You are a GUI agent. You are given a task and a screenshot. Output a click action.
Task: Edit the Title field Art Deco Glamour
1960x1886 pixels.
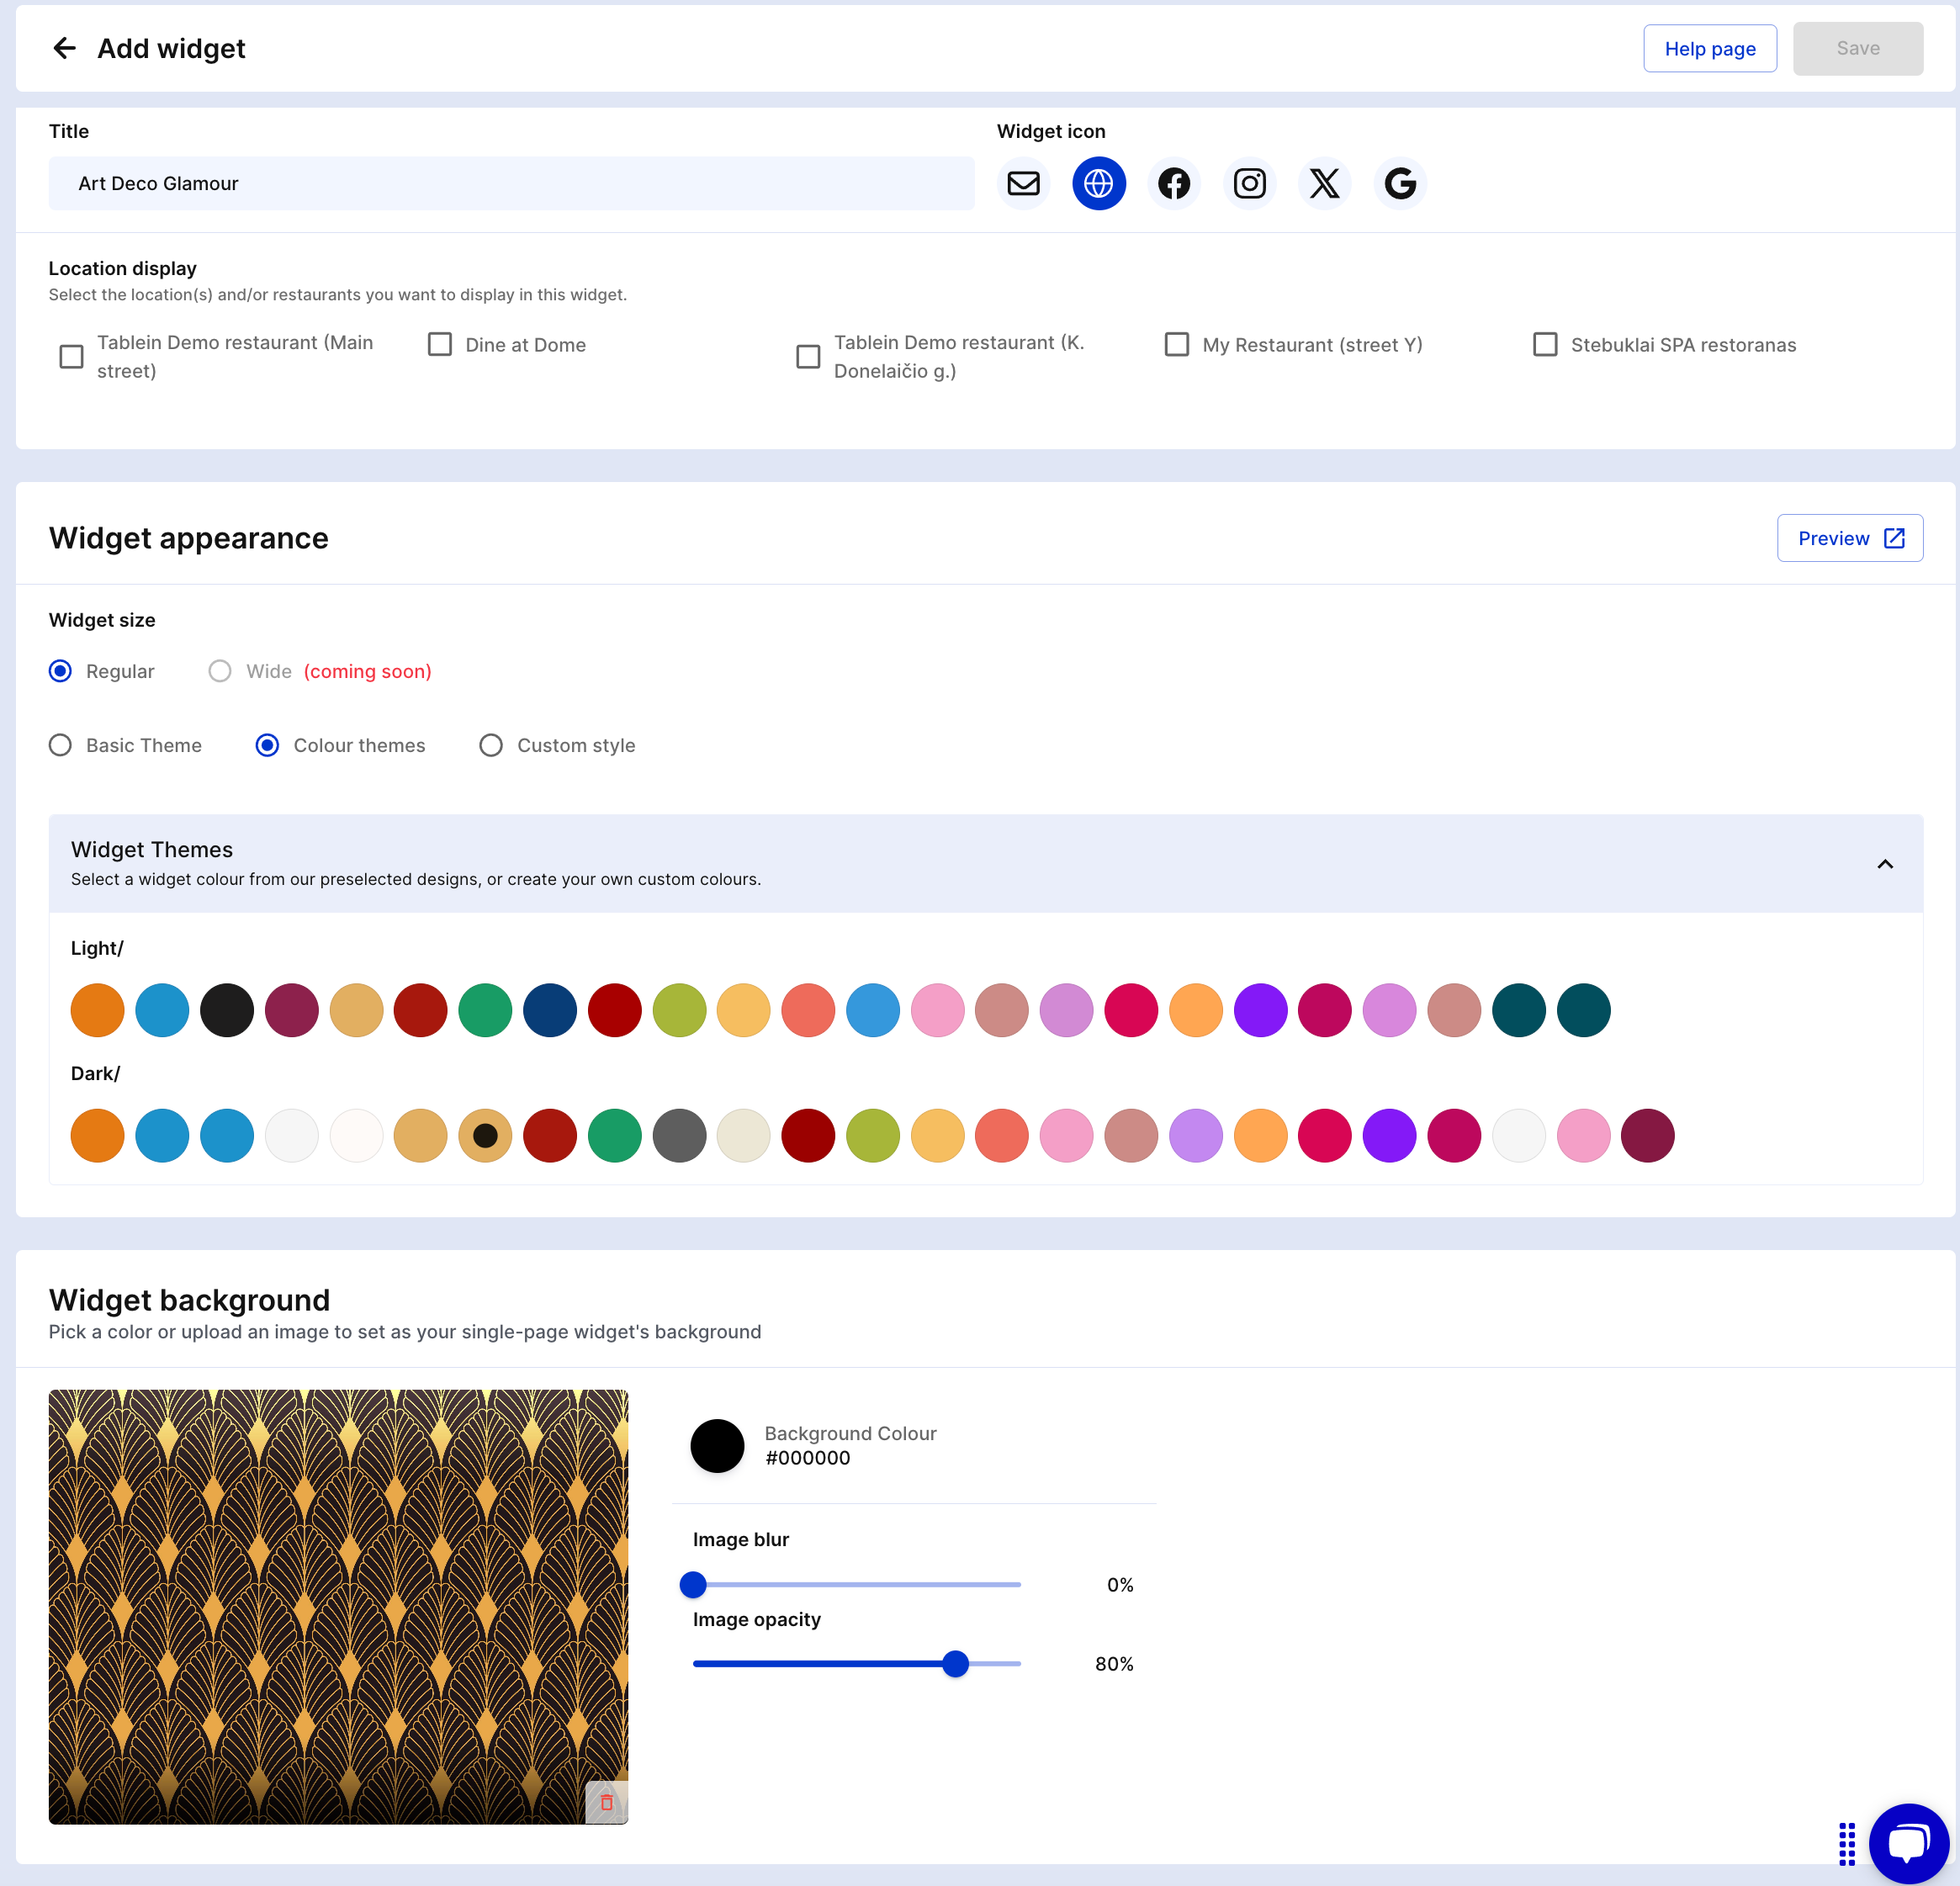511,184
